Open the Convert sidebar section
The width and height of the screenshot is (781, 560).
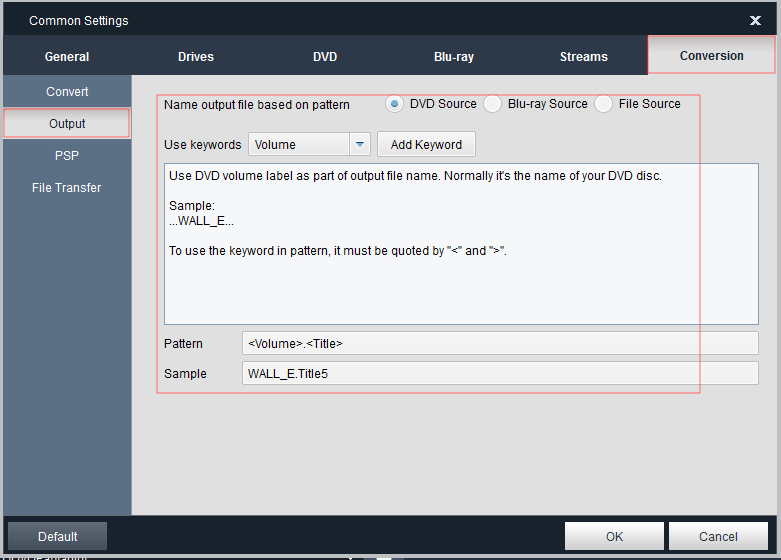pos(67,92)
